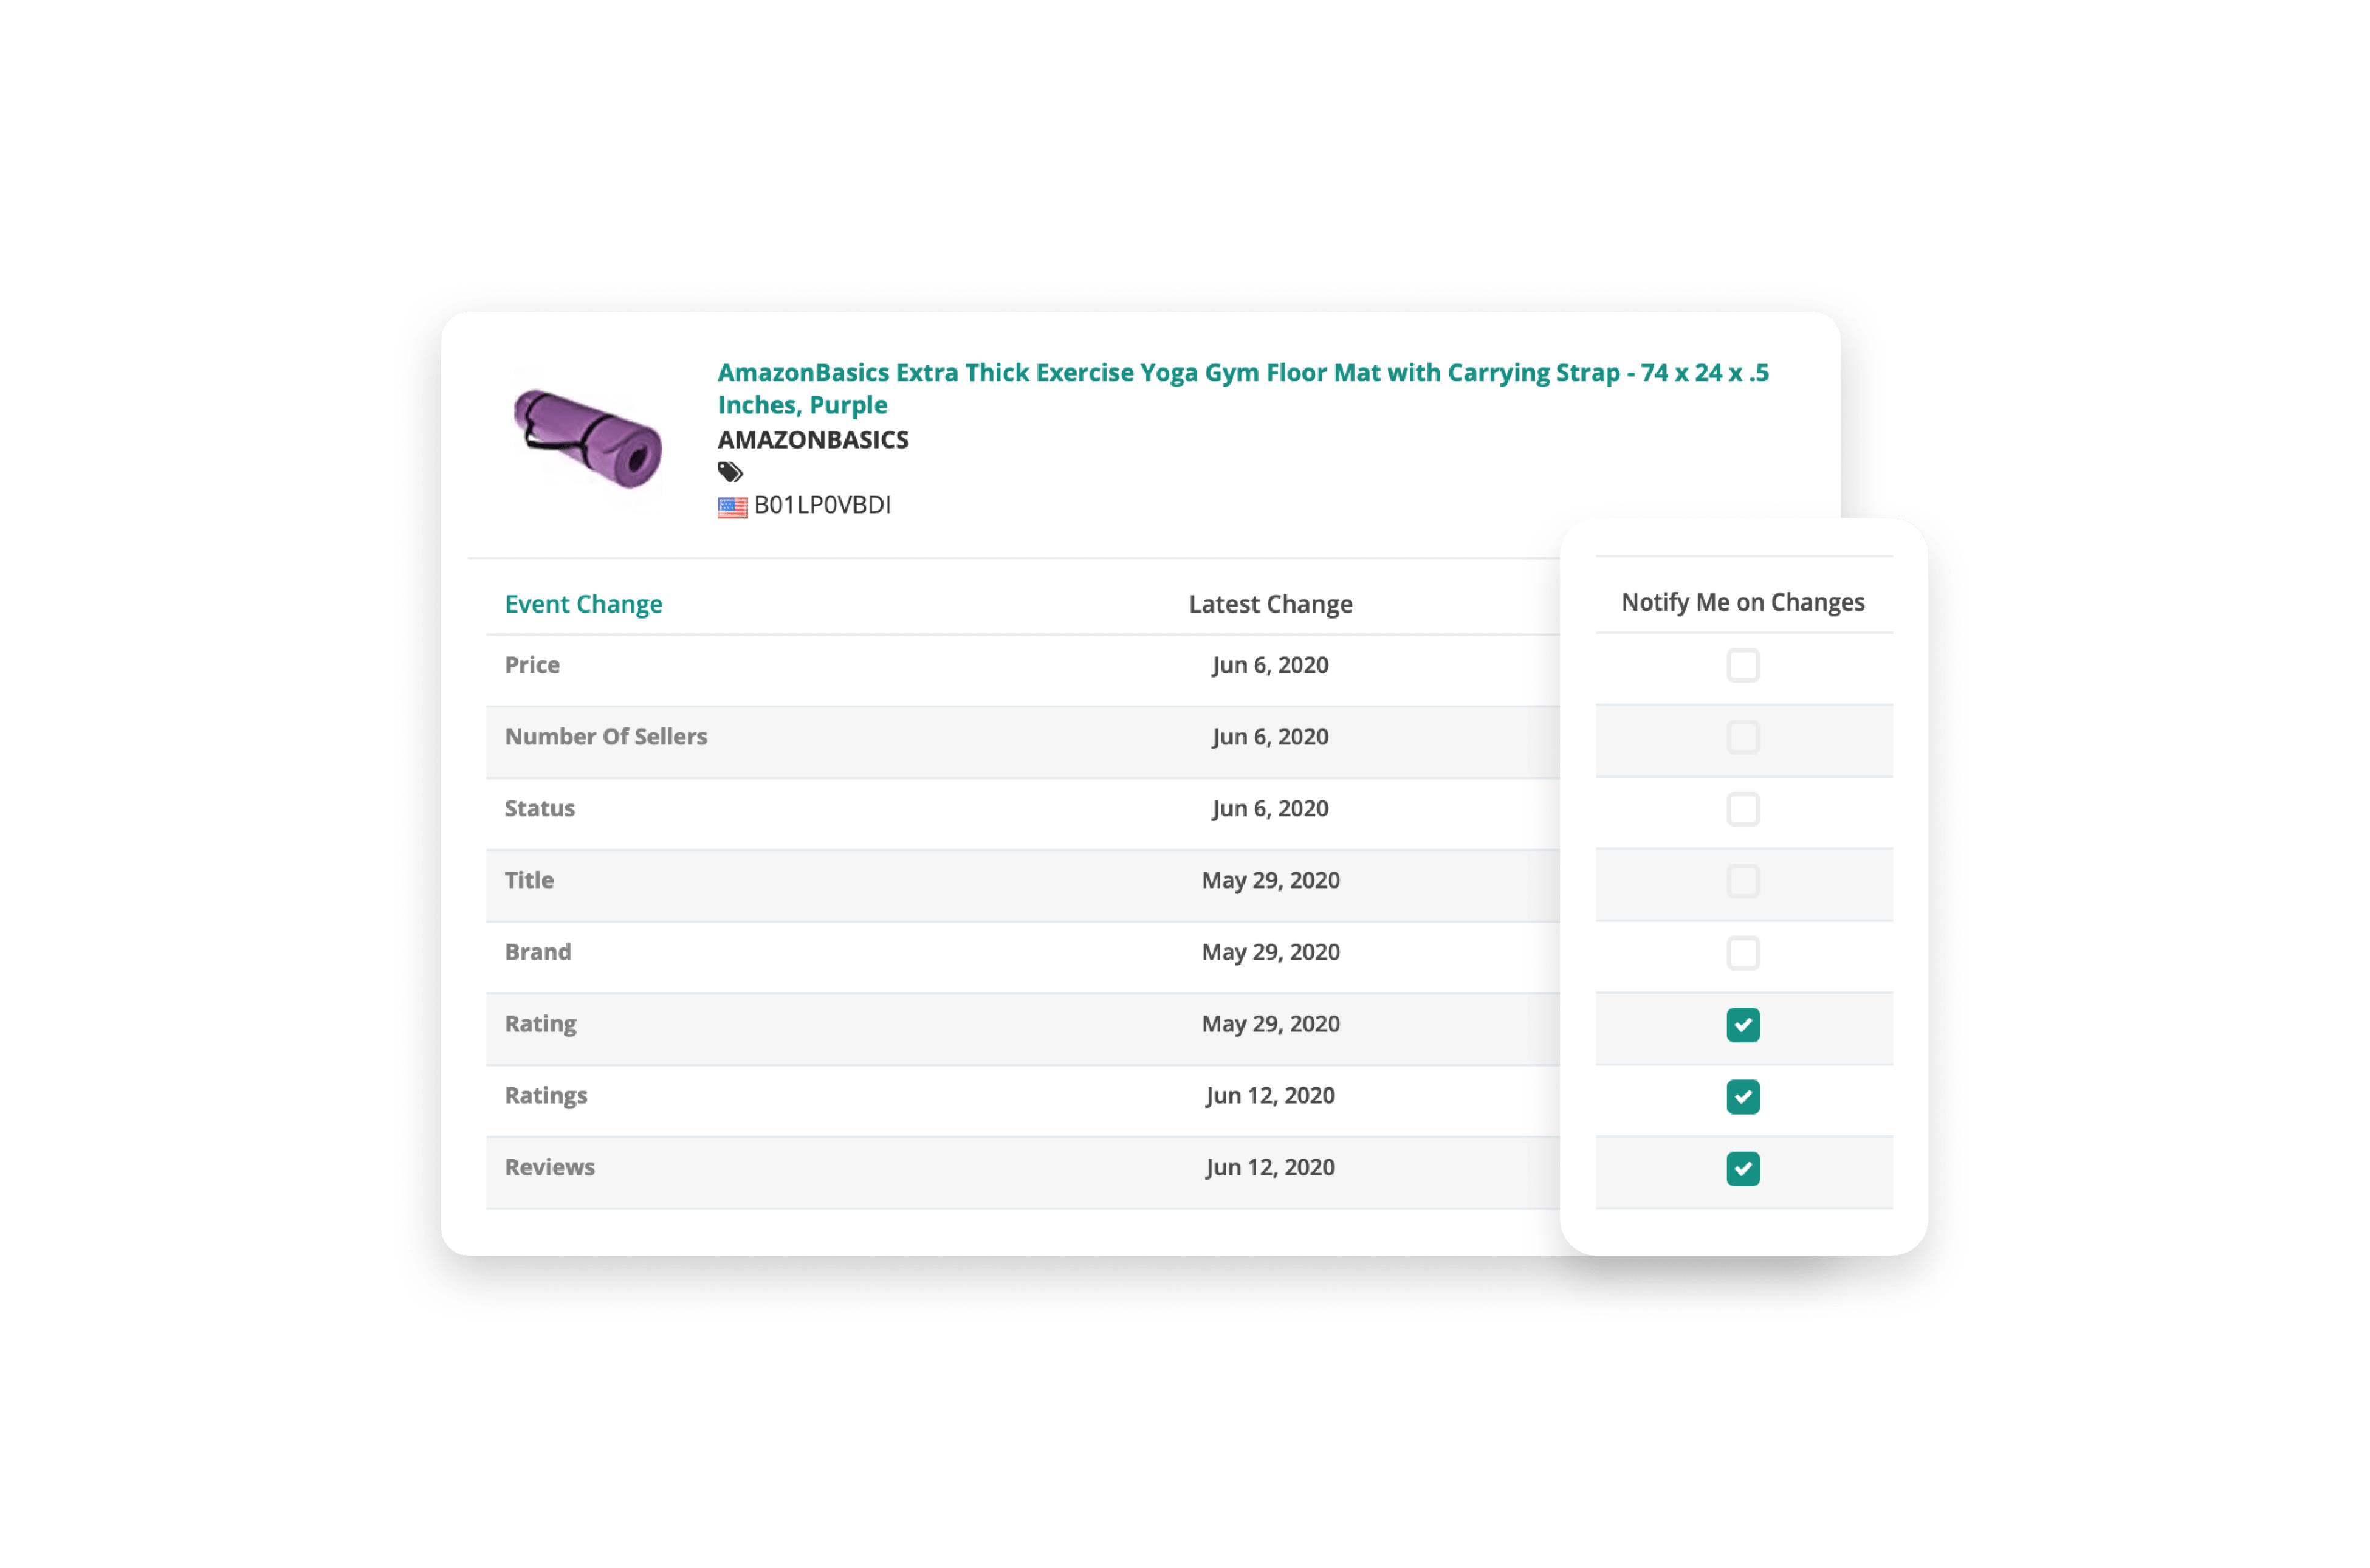Enable Price change notification checkbox
This screenshot has height=1568, width=2370.
(1742, 665)
